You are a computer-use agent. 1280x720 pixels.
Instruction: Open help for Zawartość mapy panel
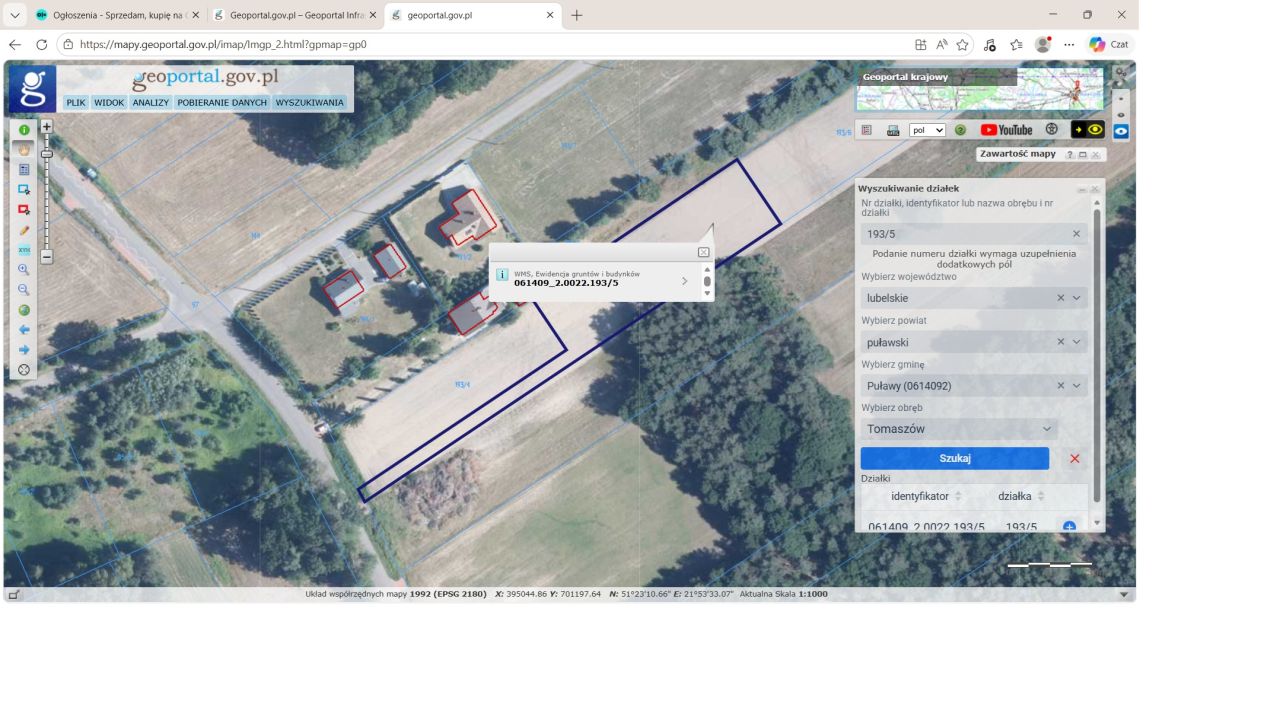[x=1070, y=155]
